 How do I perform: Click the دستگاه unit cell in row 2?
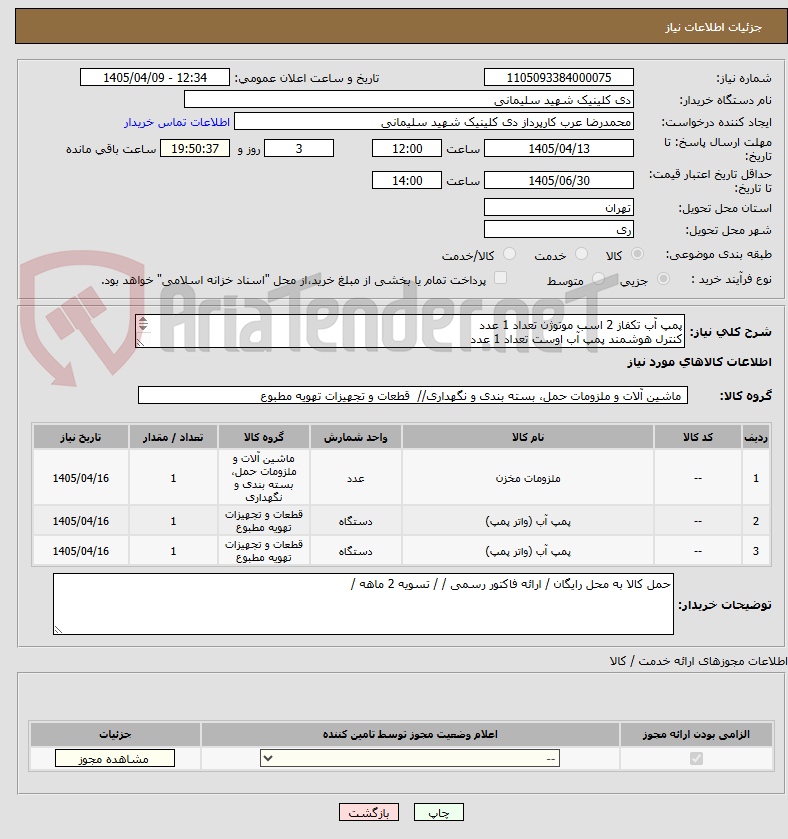click(x=355, y=521)
